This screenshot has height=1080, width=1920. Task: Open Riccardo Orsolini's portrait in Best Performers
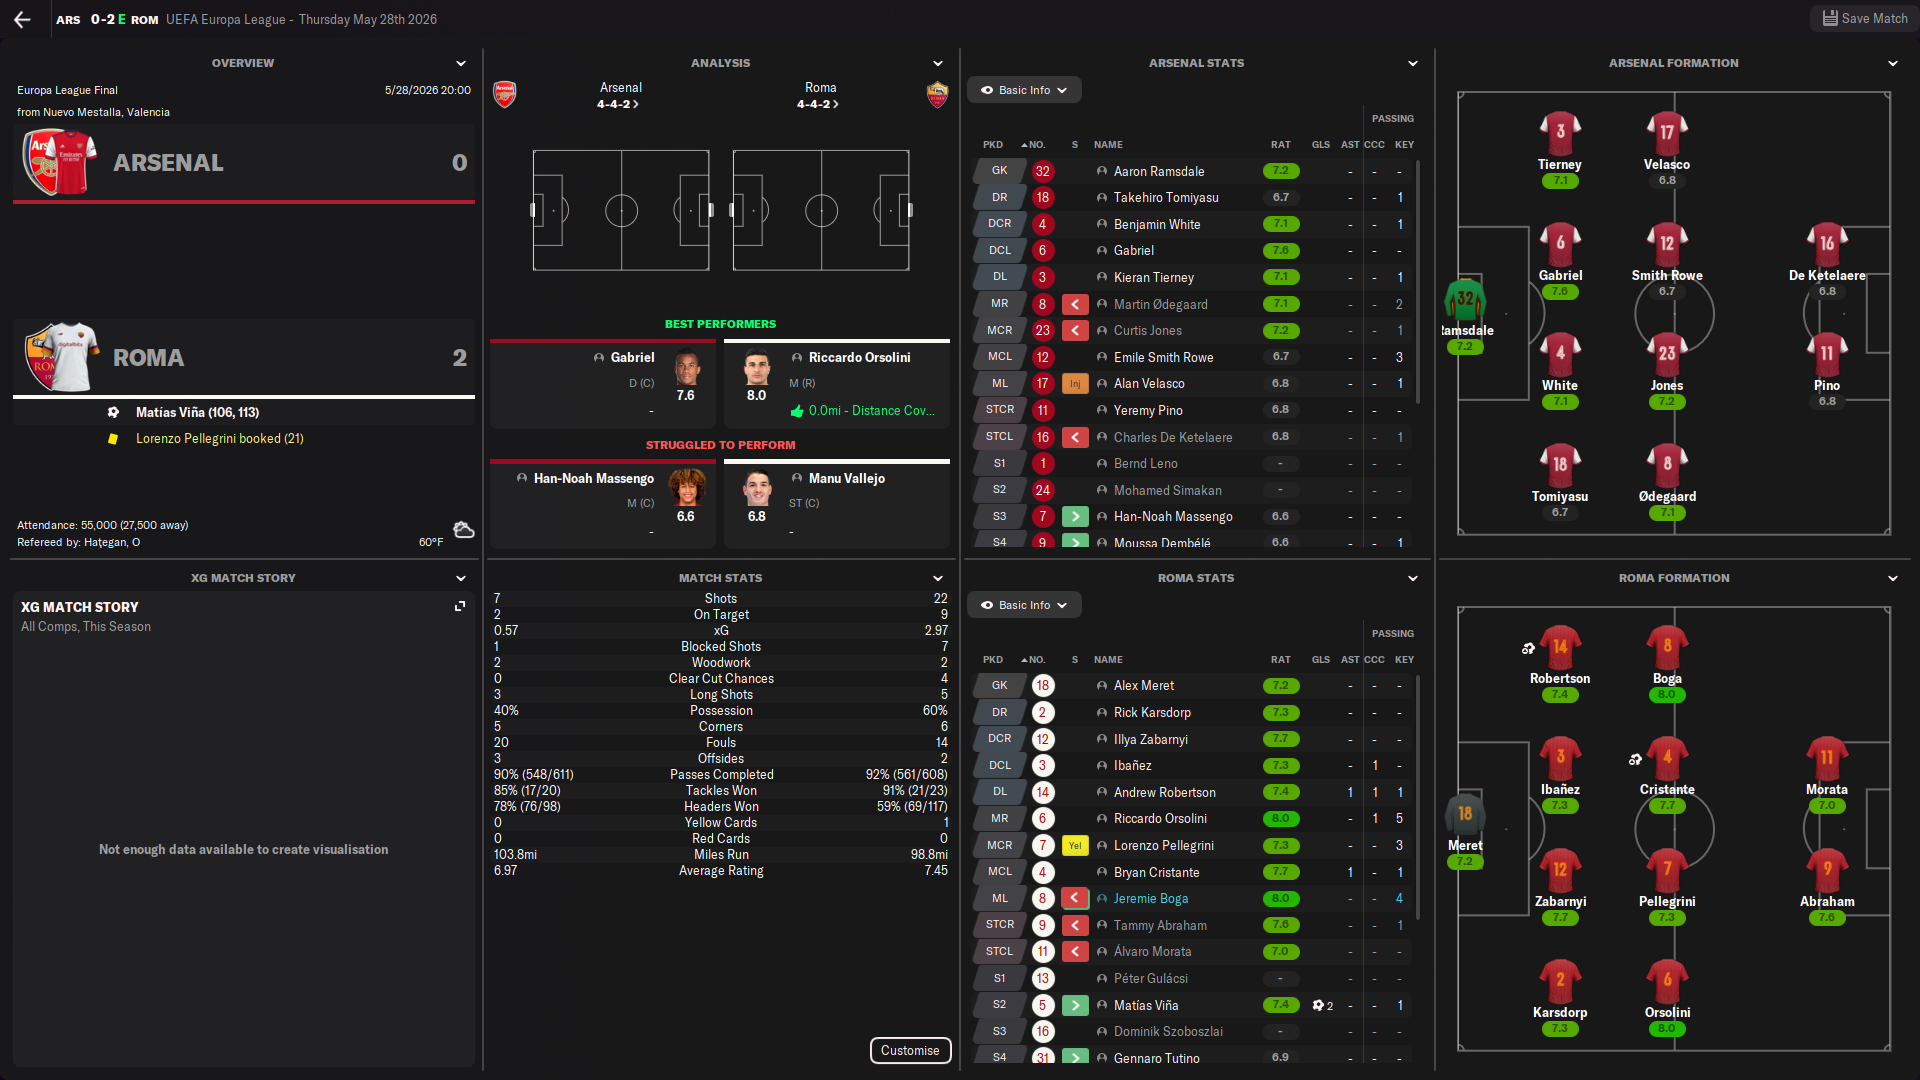[x=757, y=368]
